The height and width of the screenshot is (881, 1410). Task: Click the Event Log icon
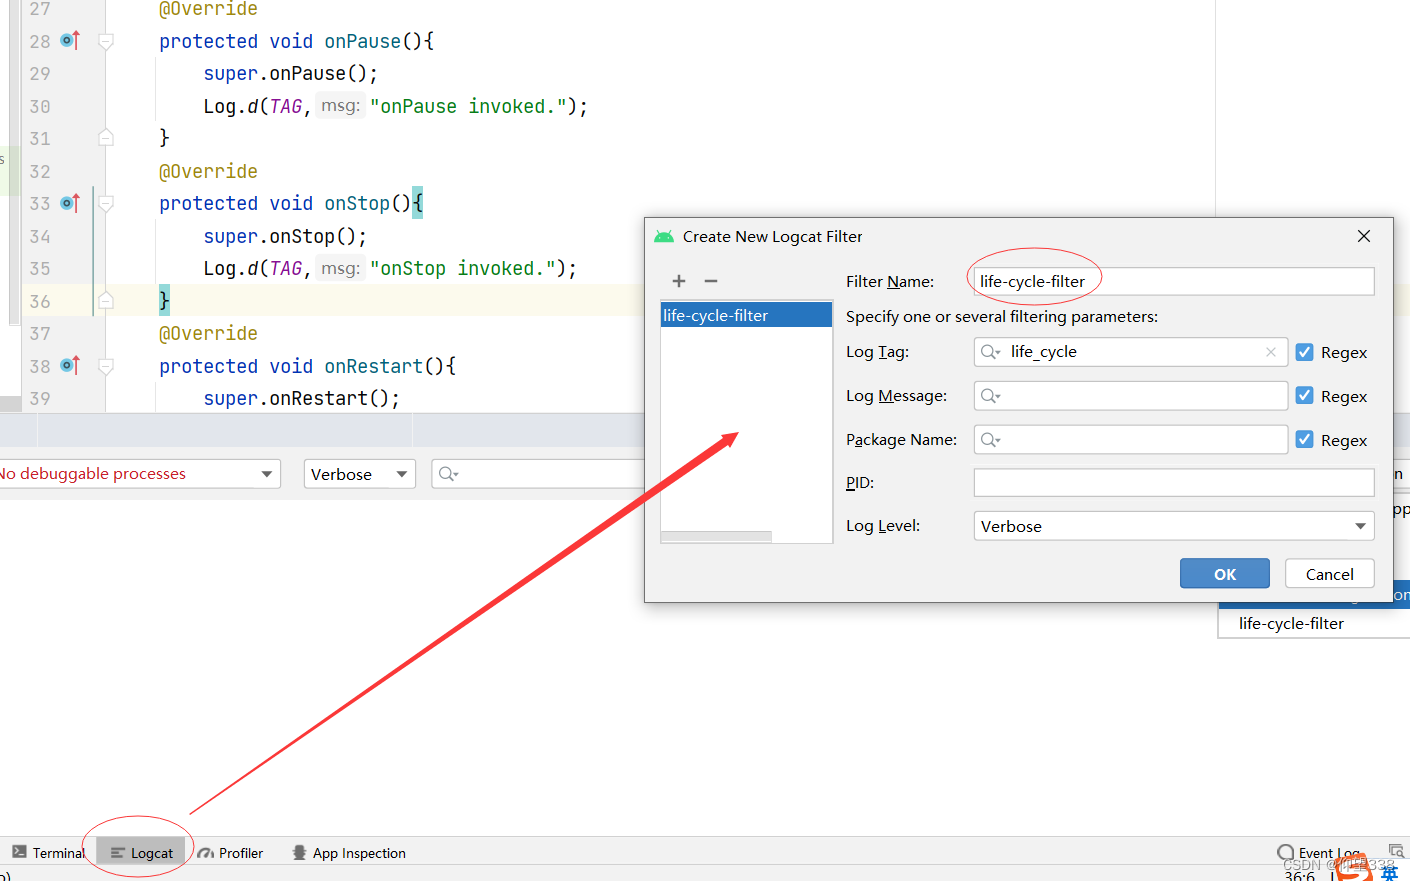click(x=1286, y=853)
